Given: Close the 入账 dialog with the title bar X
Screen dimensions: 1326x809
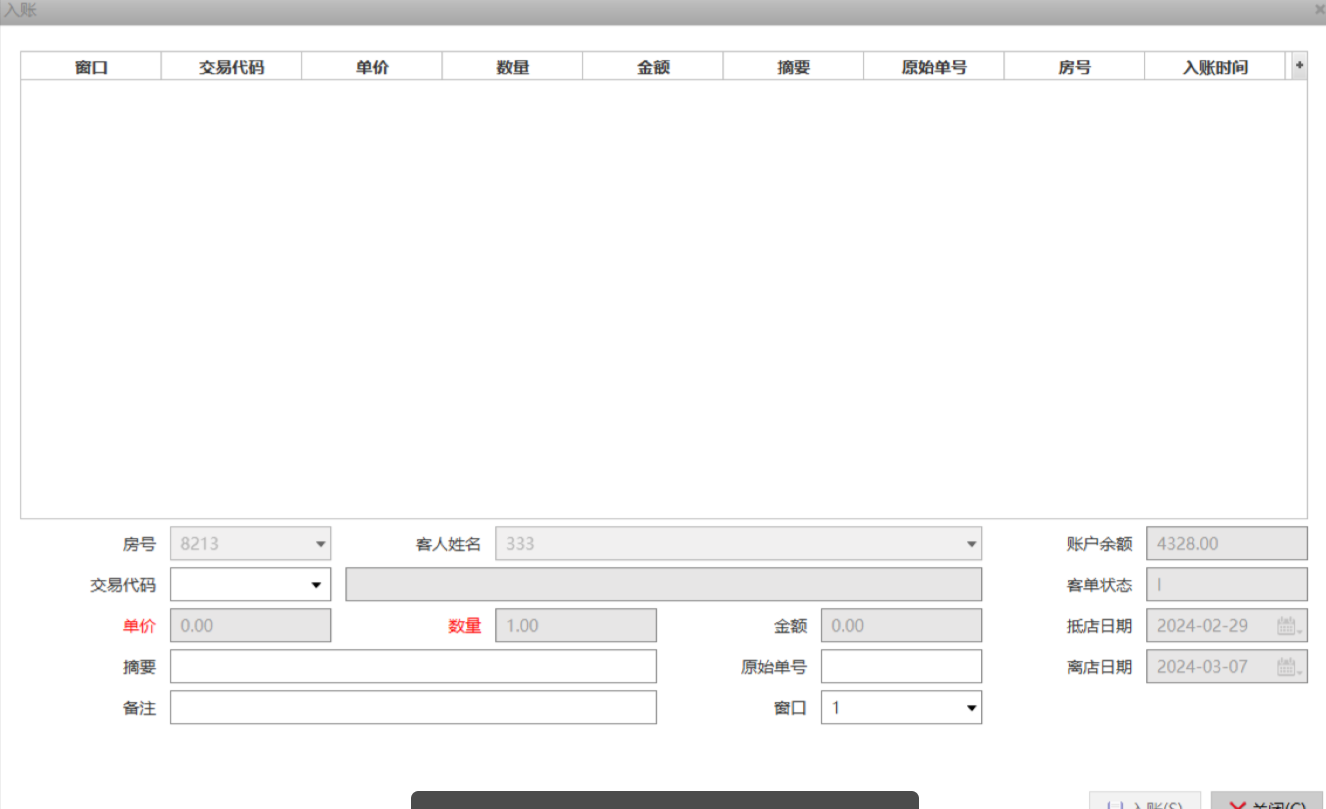Looking at the screenshot, I should (x=1319, y=10).
